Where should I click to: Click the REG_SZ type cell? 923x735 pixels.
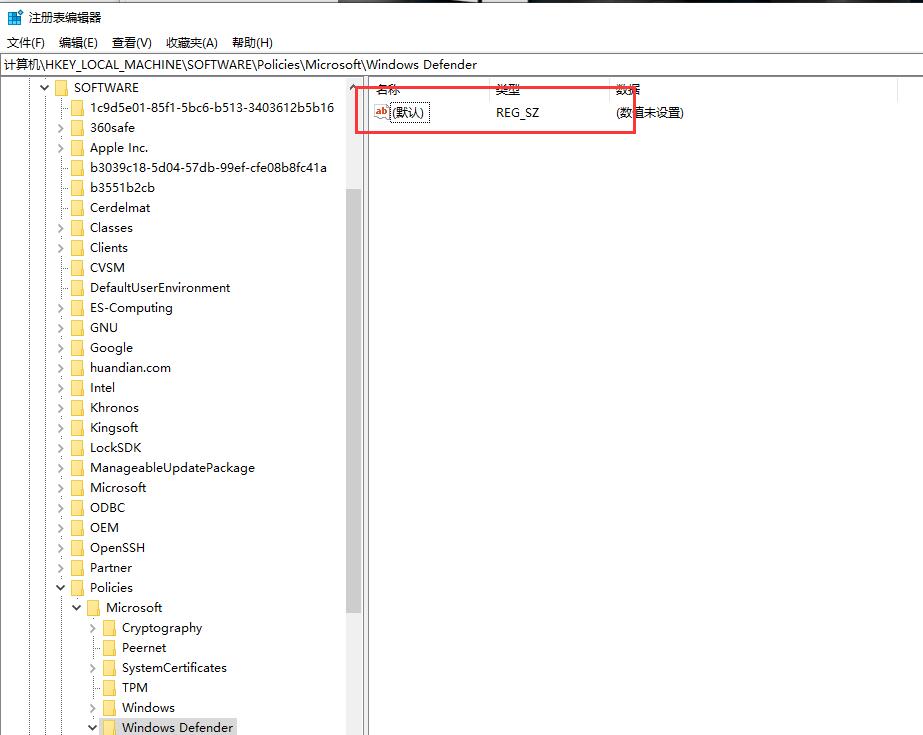point(517,112)
